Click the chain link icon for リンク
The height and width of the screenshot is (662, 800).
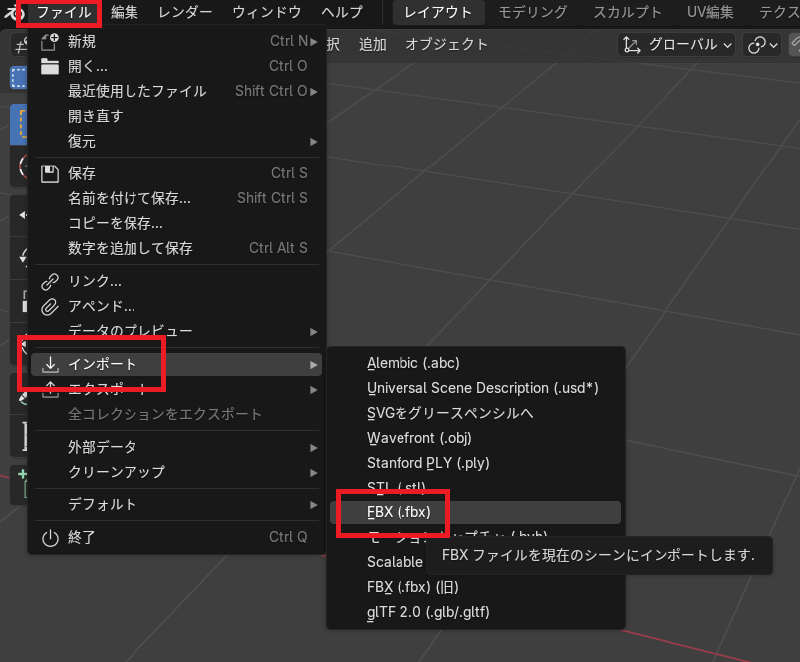click(50, 281)
